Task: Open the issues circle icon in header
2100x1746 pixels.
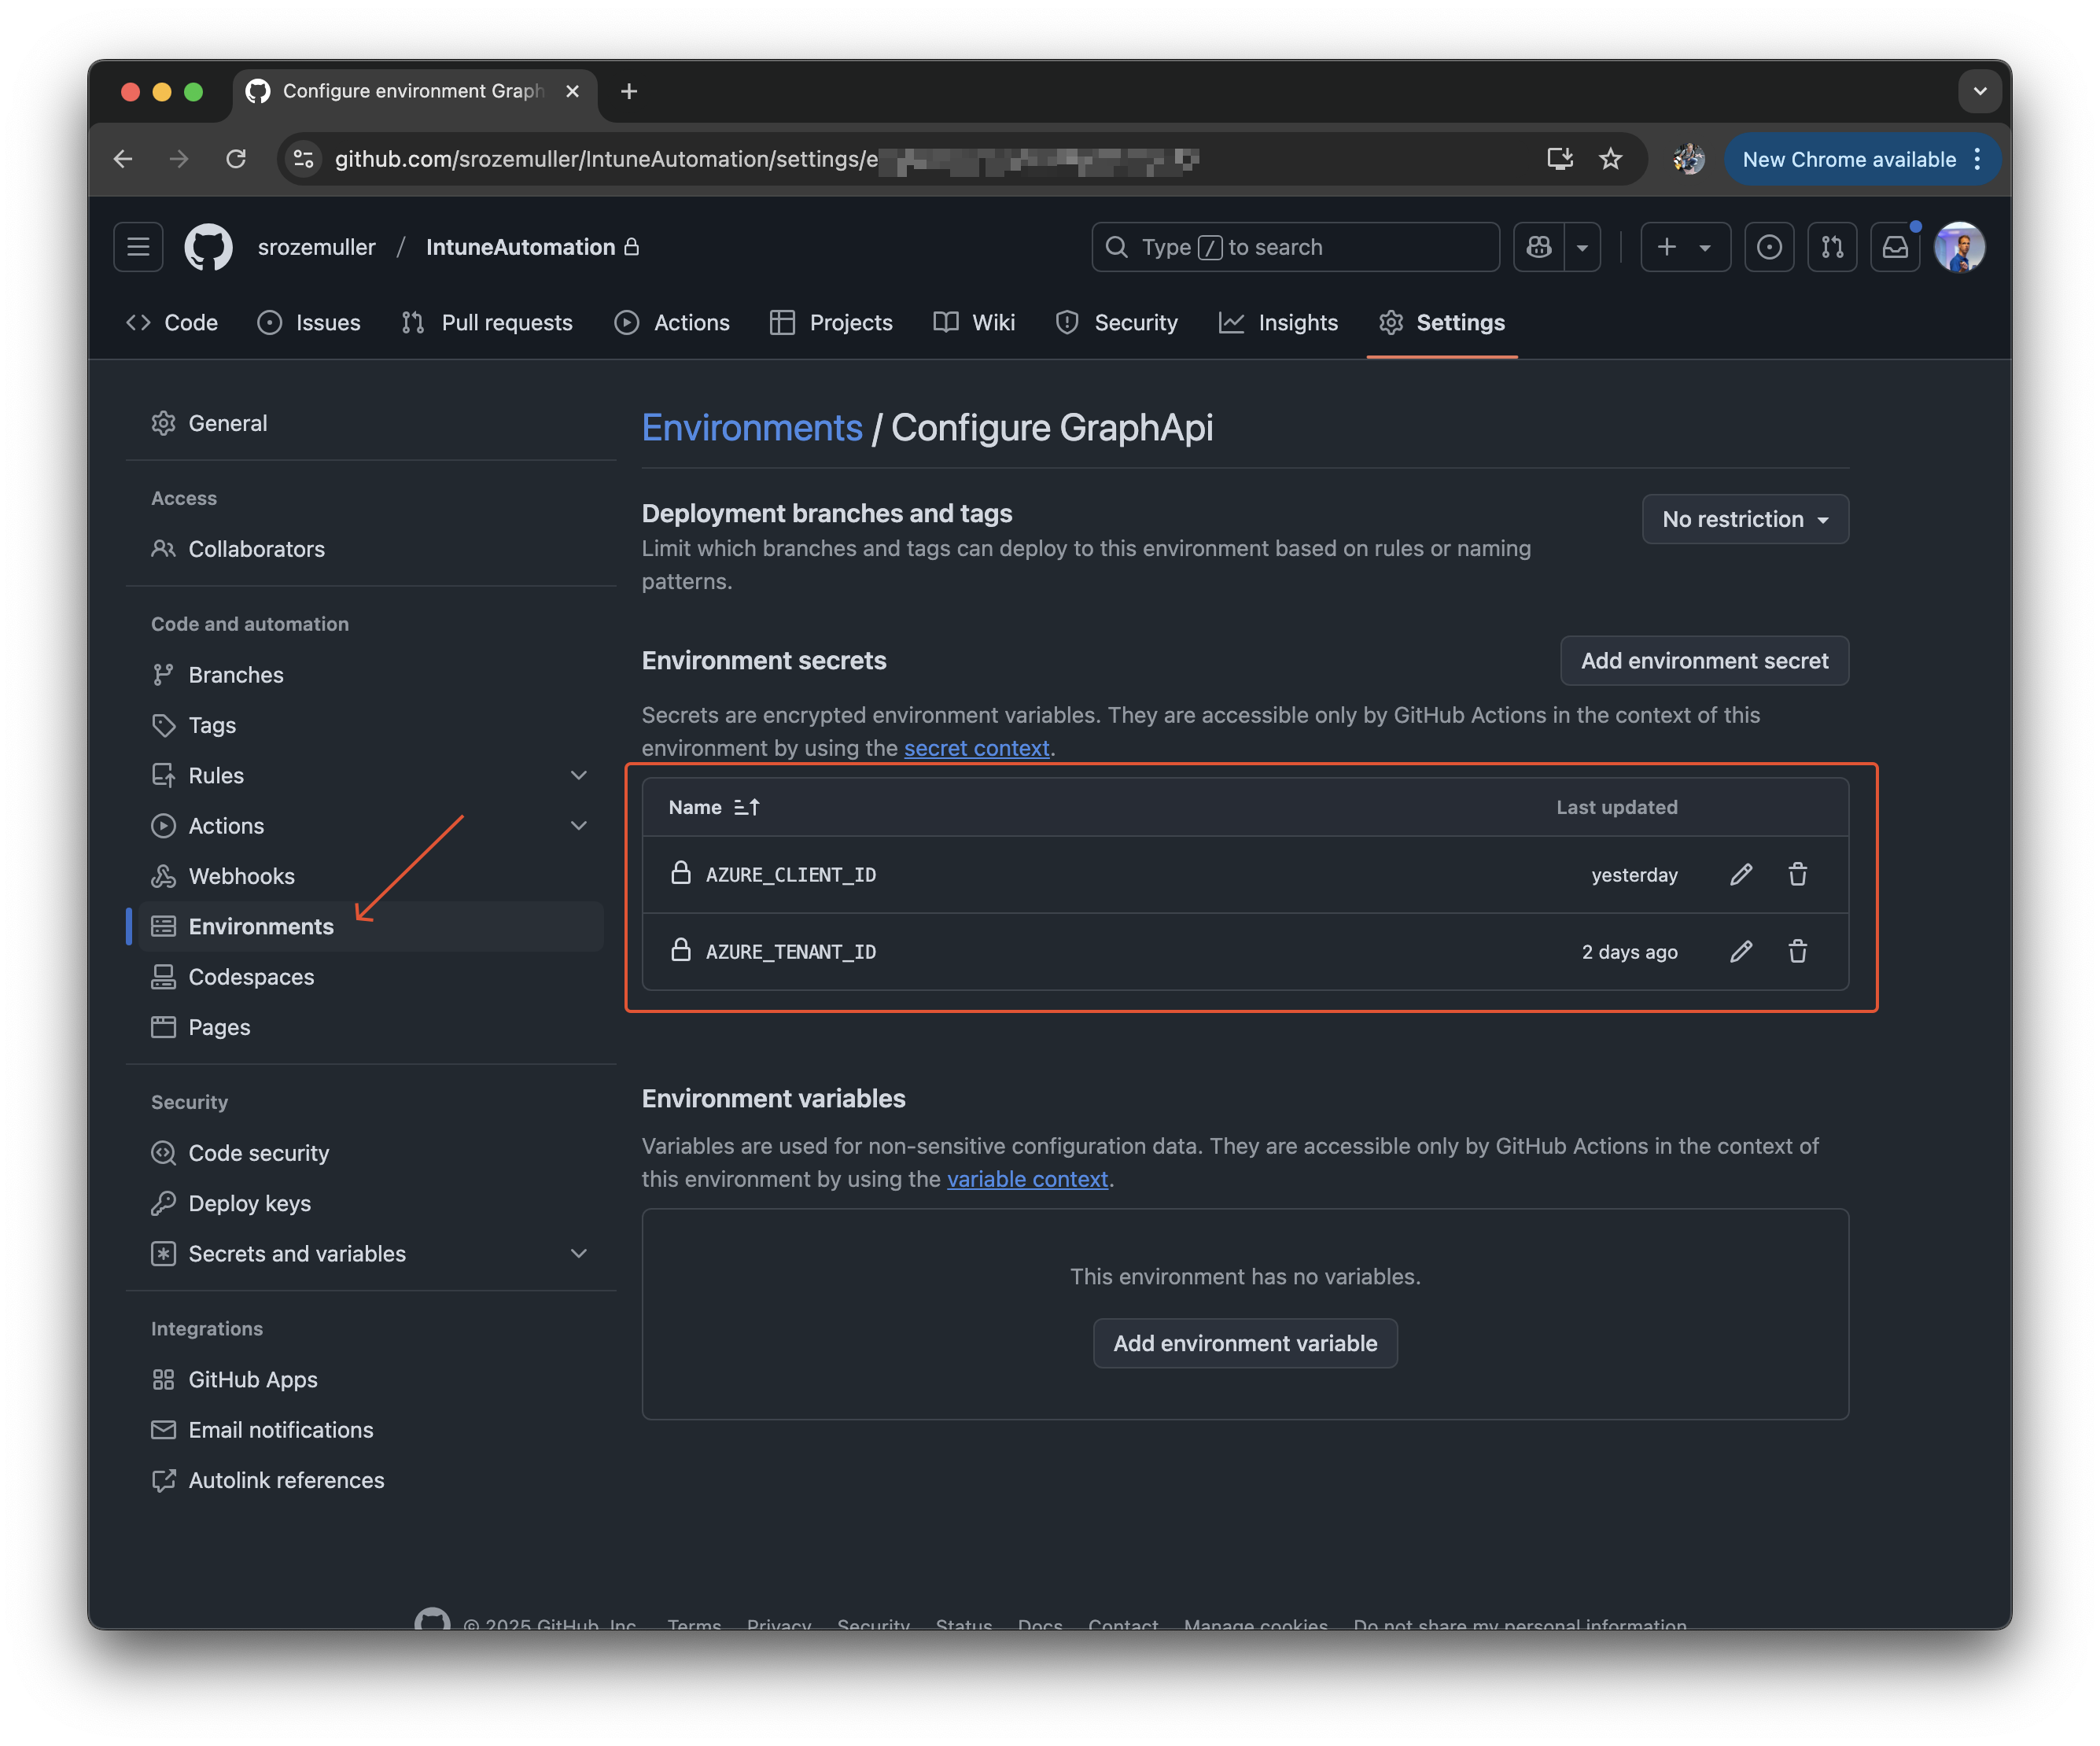Action: 1769,247
